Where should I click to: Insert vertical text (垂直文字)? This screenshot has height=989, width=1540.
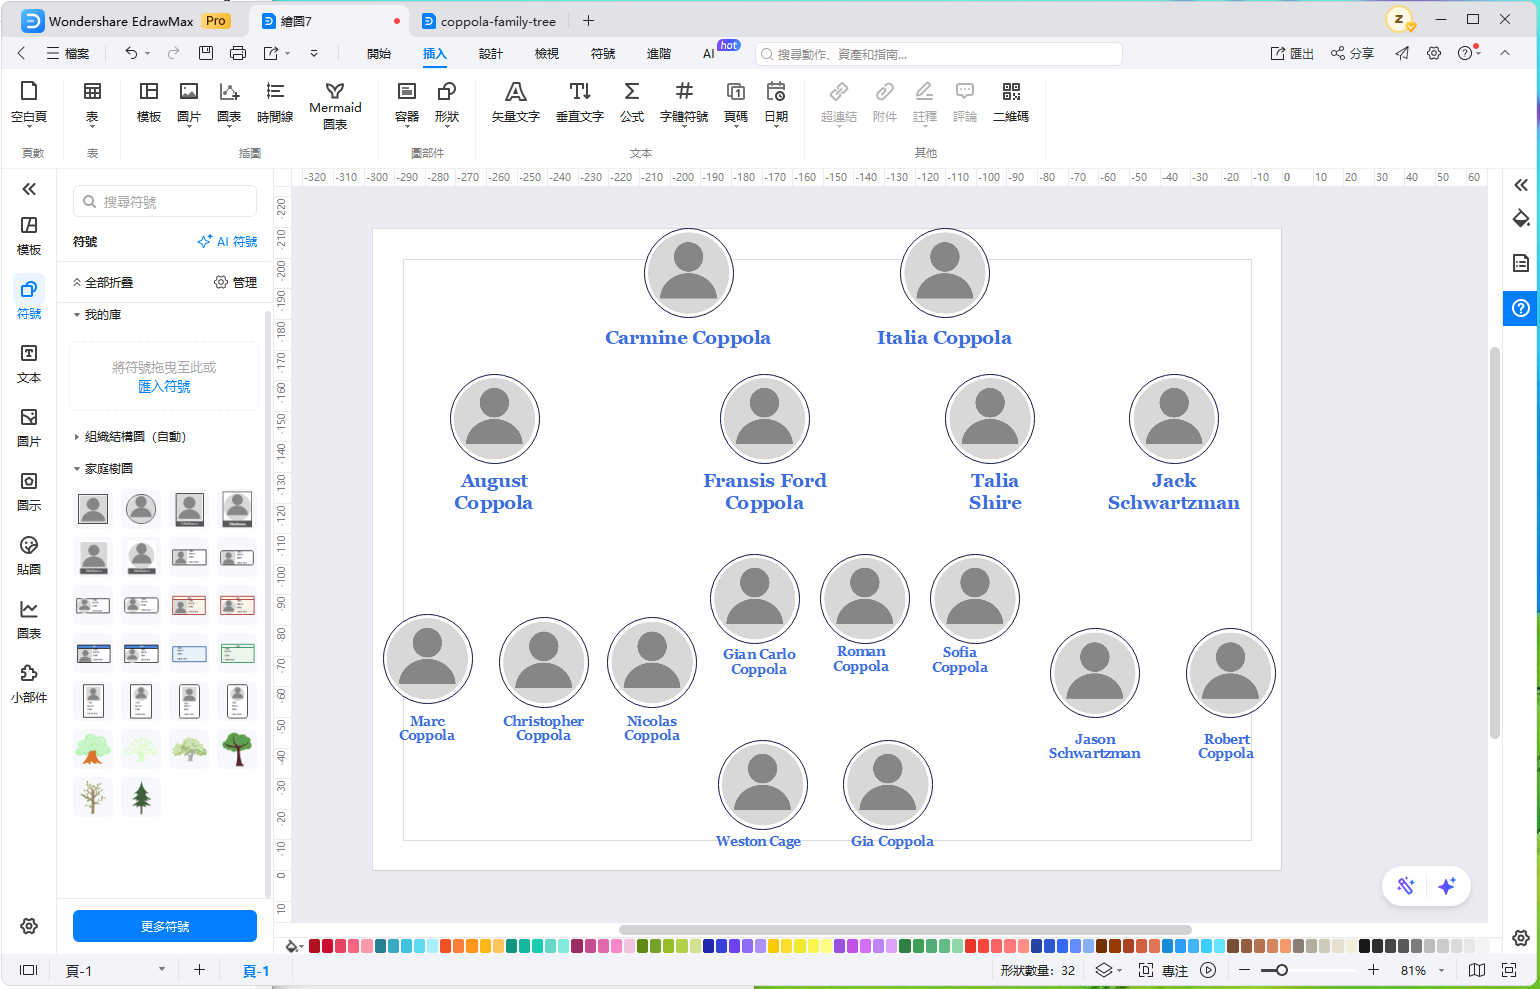coord(580,103)
